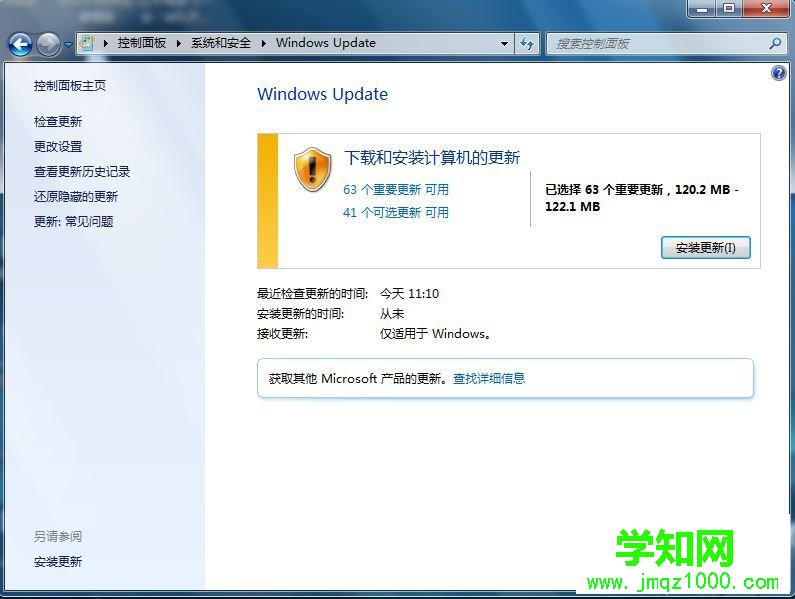The width and height of the screenshot is (795, 599).
Task: Close the Windows Update window
Action: (x=766, y=8)
